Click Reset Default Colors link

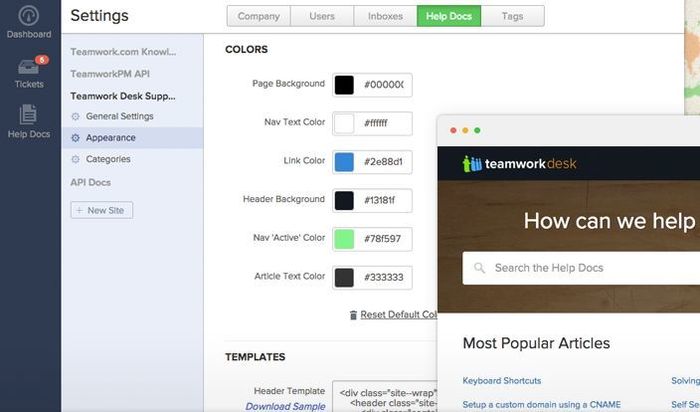coord(399,315)
